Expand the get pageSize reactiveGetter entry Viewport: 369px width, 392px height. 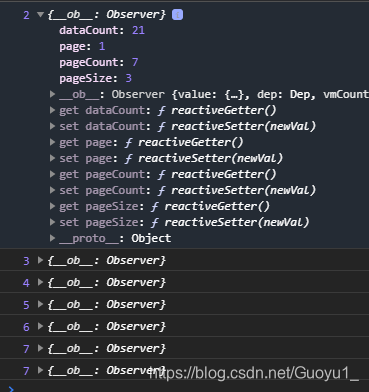pos(52,206)
